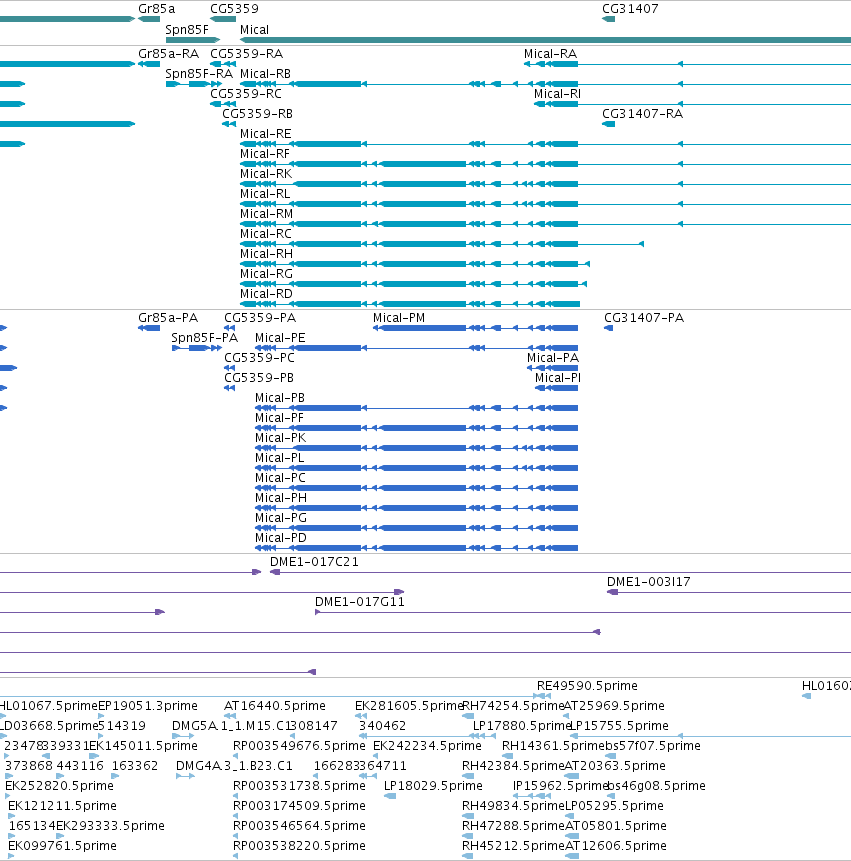
Task: Click EST label RH45212.5prime
Action: click(513, 846)
